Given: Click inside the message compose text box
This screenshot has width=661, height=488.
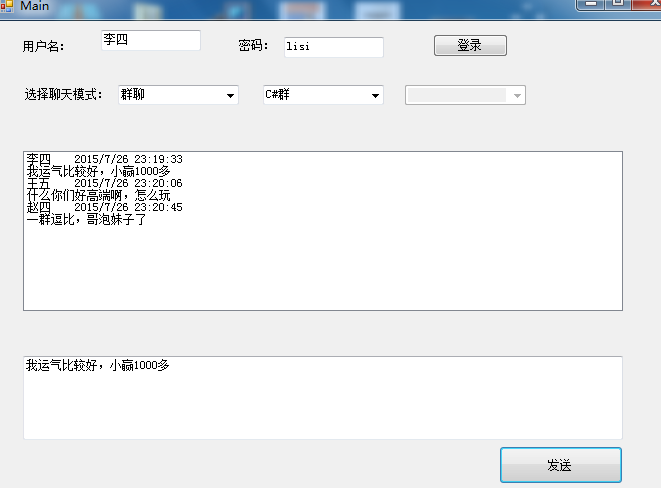Looking at the screenshot, I should click(x=323, y=398).
